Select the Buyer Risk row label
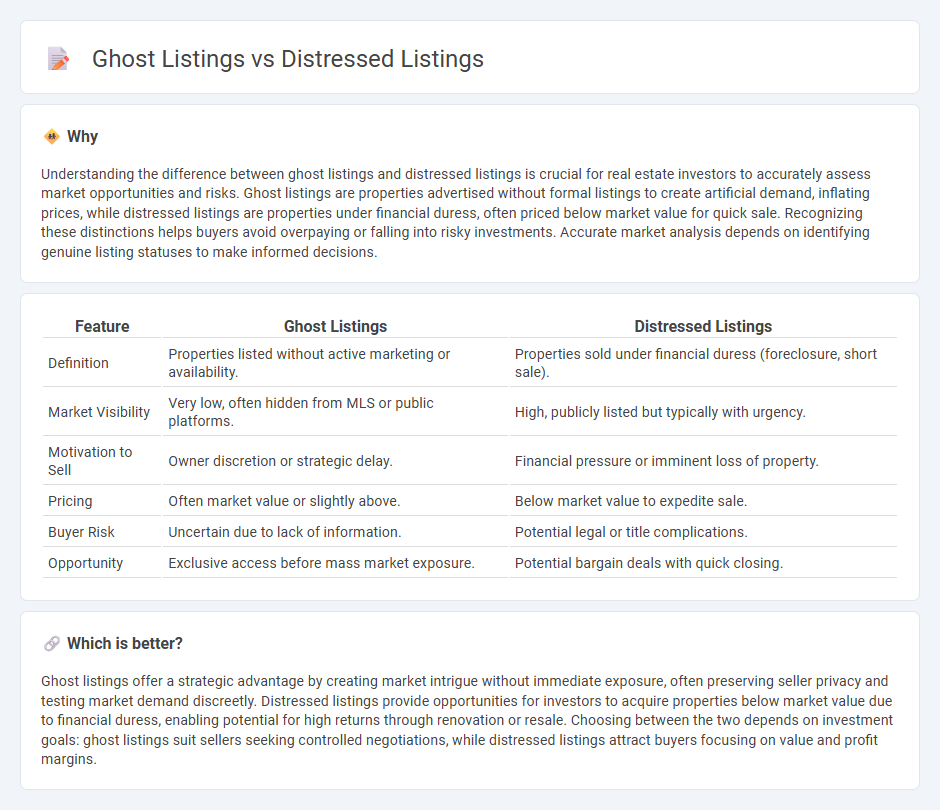 coord(81,532)
